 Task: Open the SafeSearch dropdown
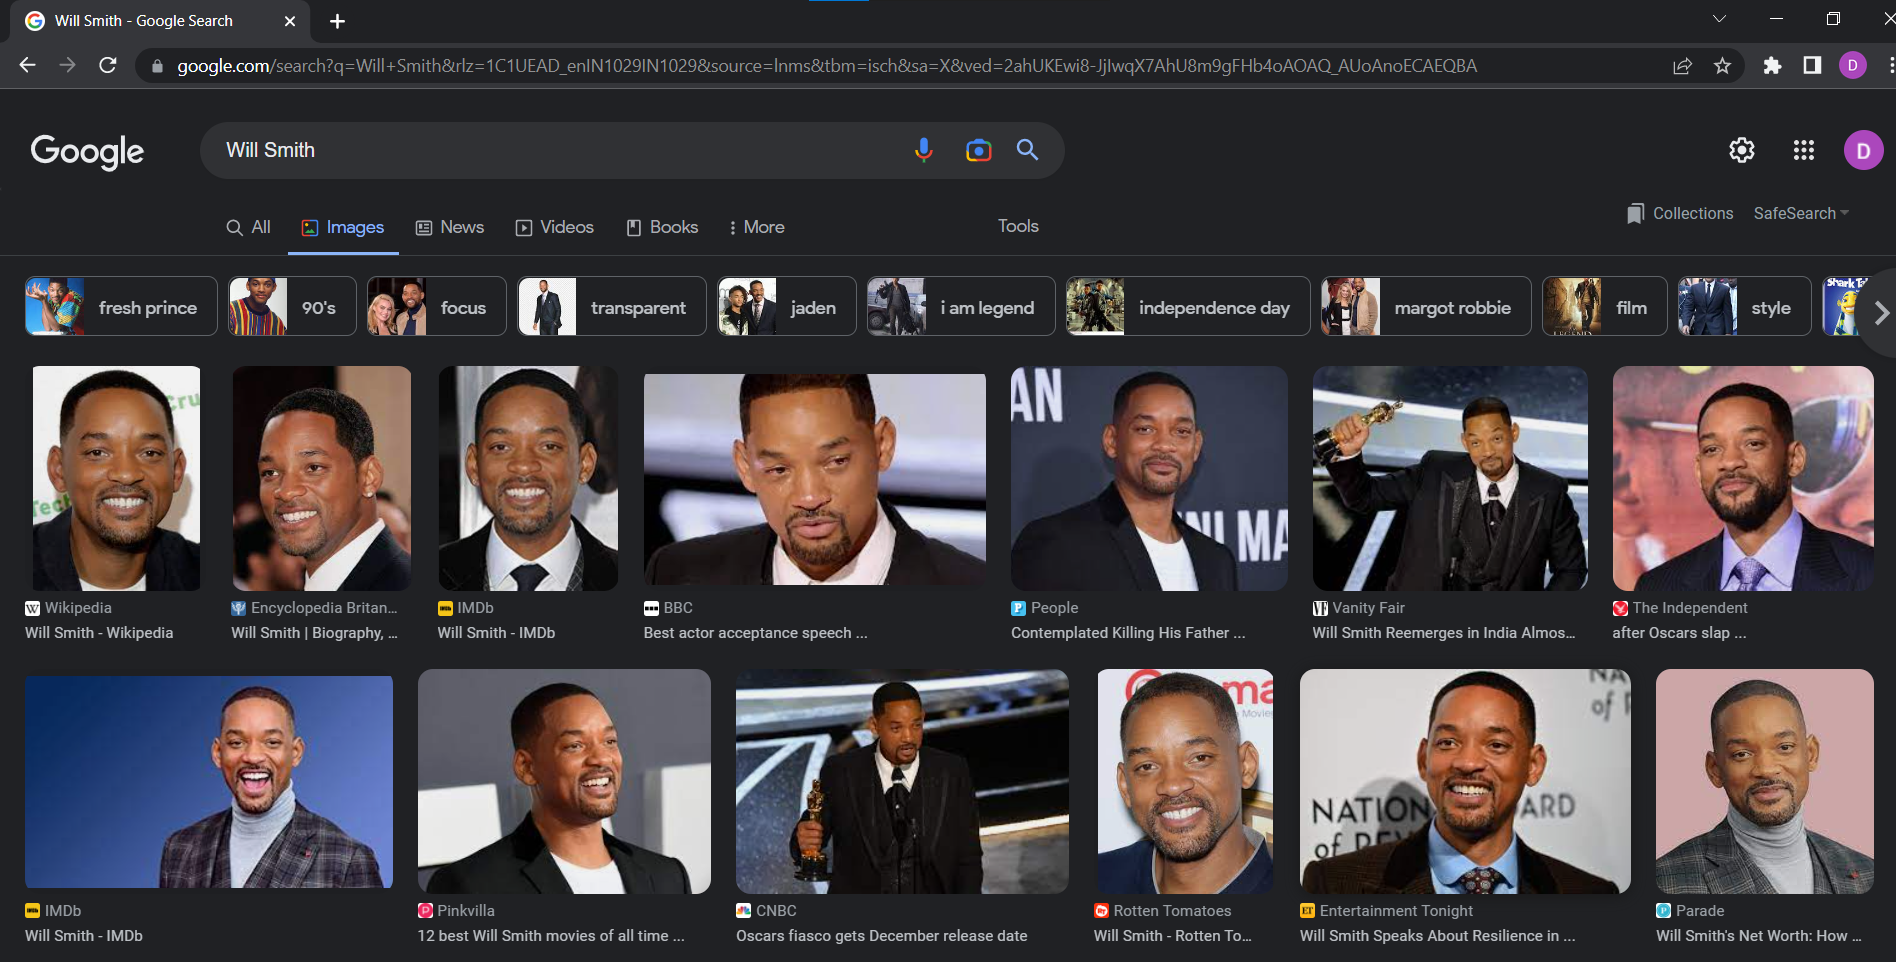1800,213
